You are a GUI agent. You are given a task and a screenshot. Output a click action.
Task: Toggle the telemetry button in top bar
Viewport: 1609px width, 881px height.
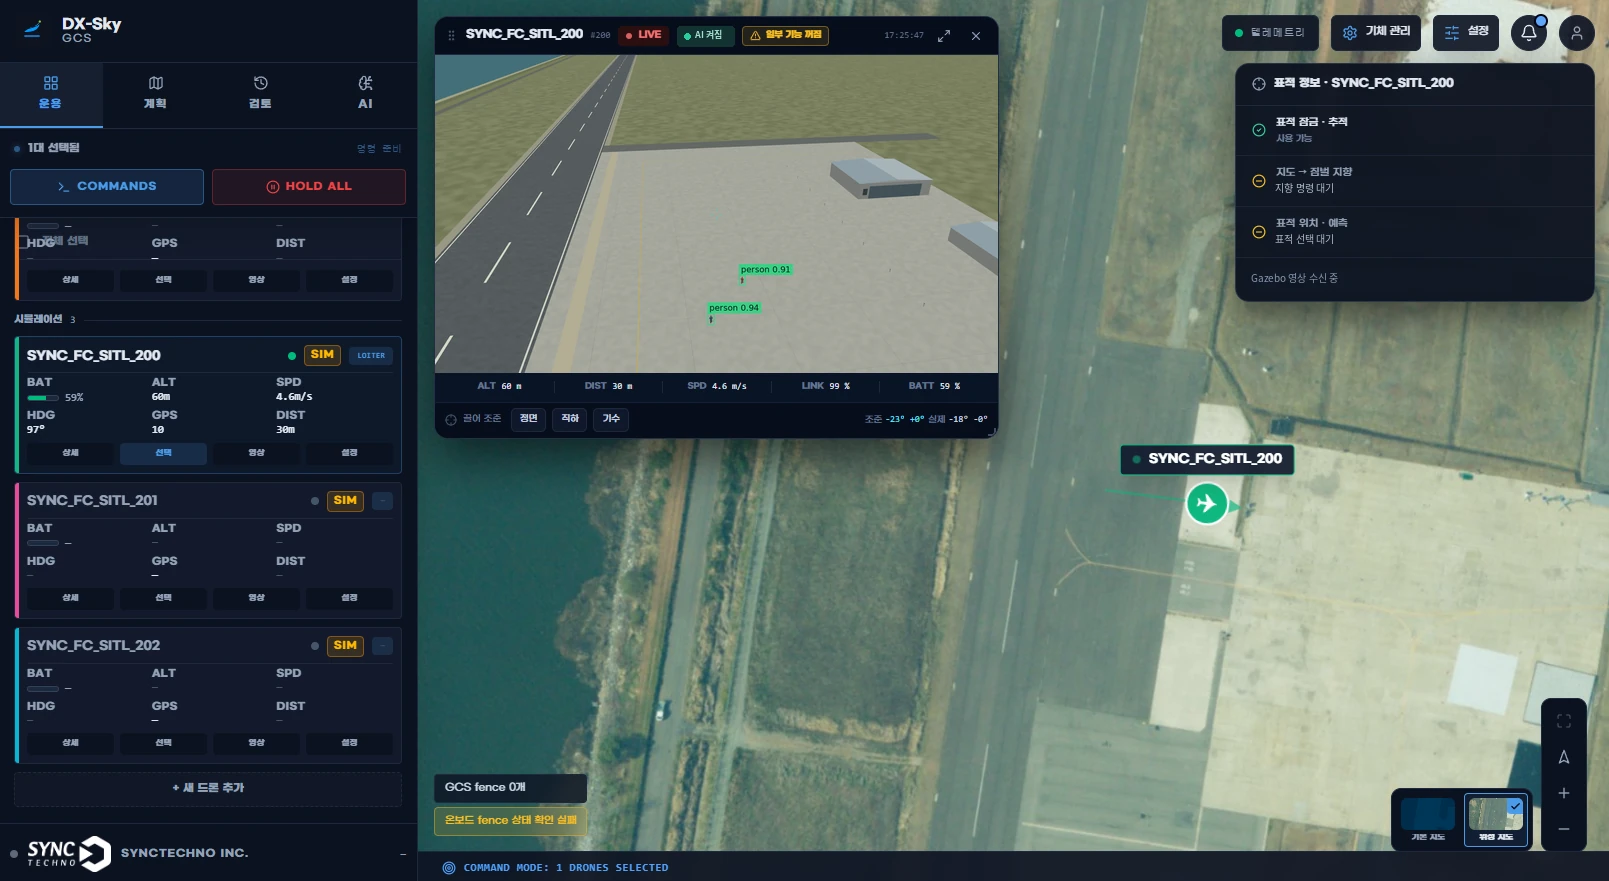pyautogui.click(x=1270, y=33)
